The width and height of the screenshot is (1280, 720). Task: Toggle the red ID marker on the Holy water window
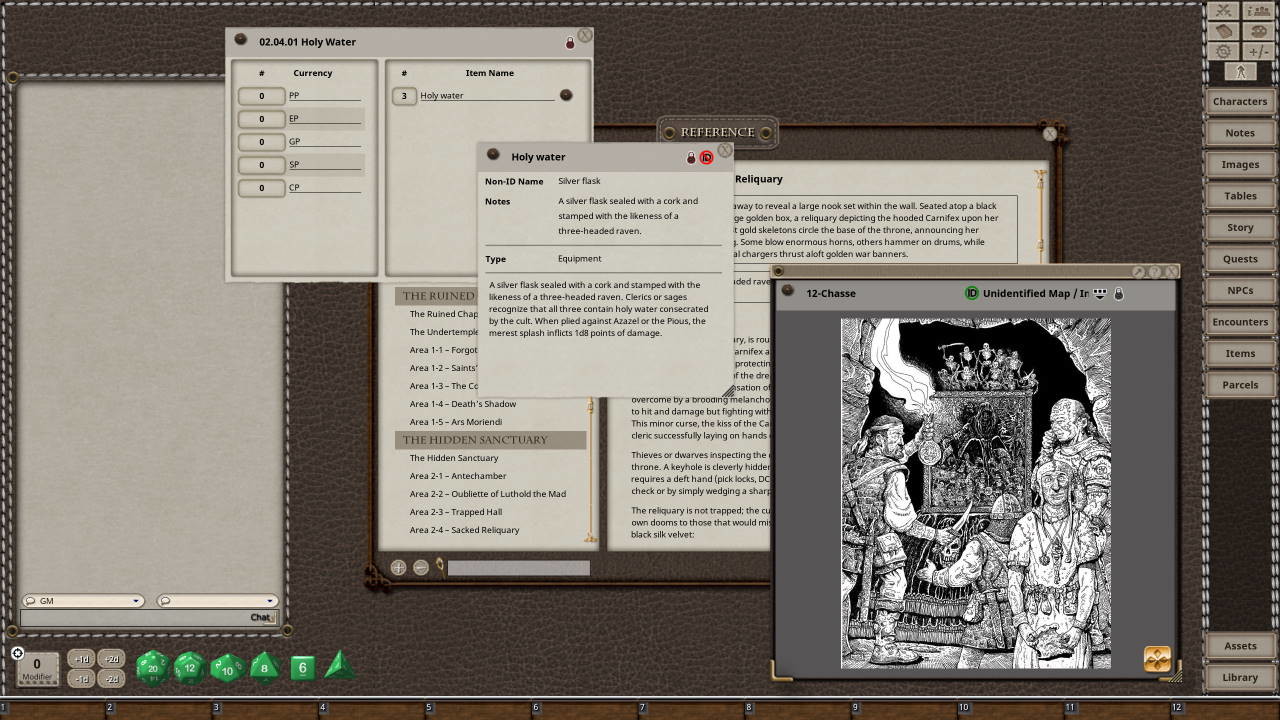[707, 157]
